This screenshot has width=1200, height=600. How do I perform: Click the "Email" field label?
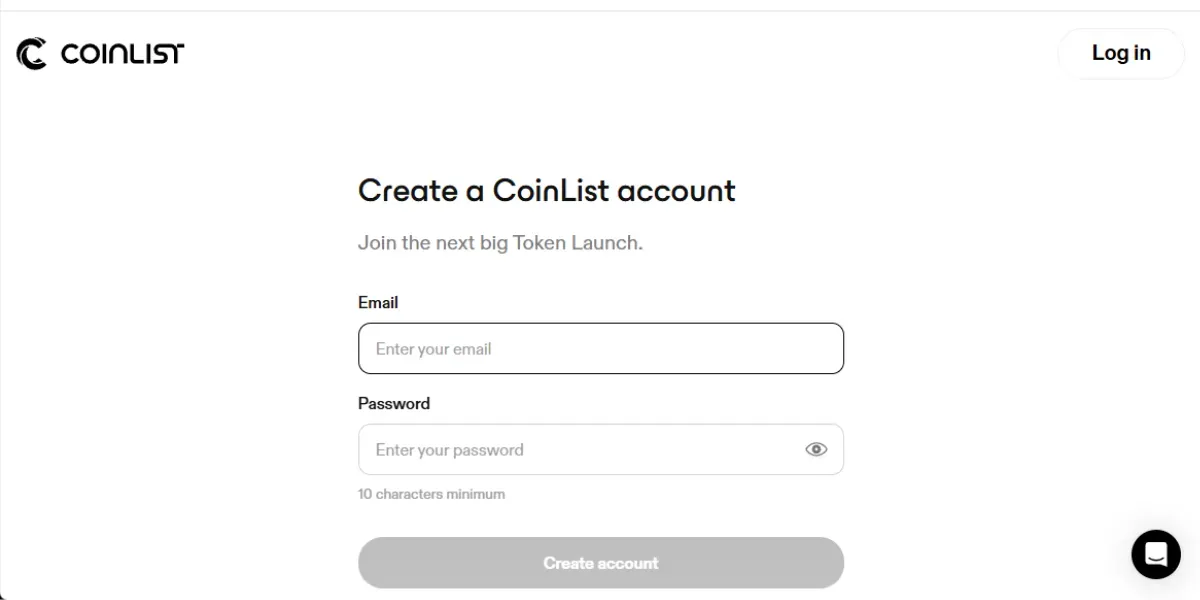point(378,302)
